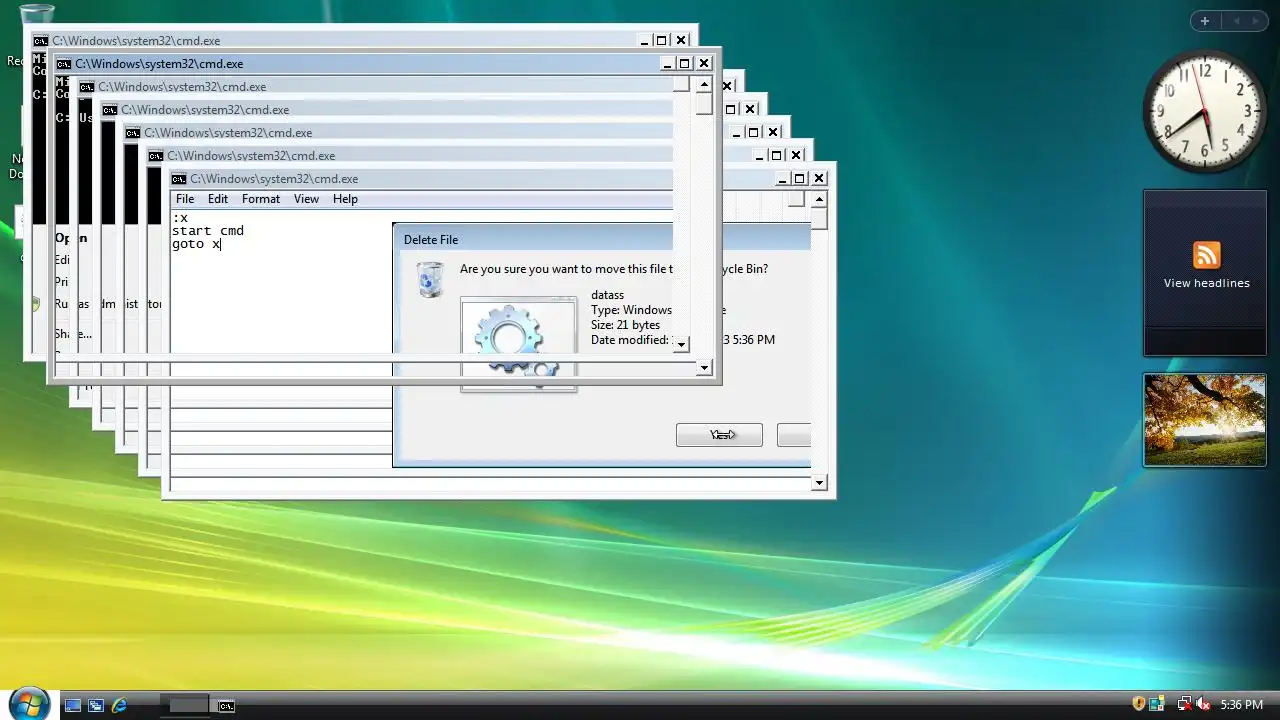Click the slide show picture gadget
1280x720 pixels.
pos(1205,420)
